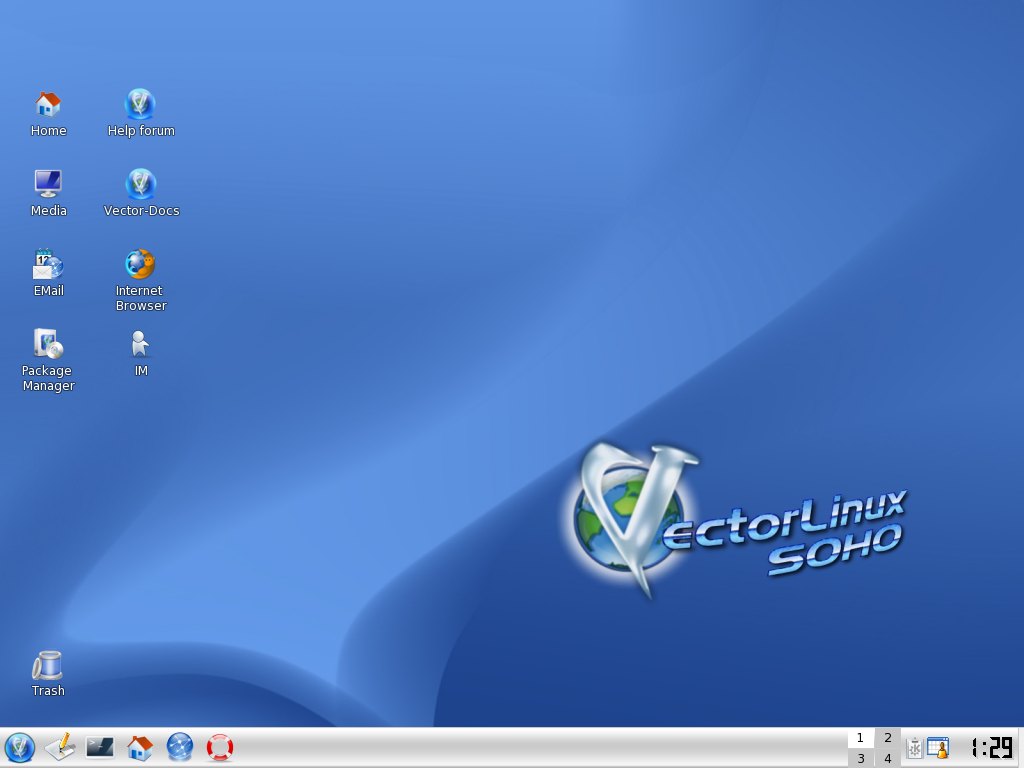This screenshot has height=768, width=1024.
Task: Click the clipboard tool icon in the system tray
Action: pos(915,747)
